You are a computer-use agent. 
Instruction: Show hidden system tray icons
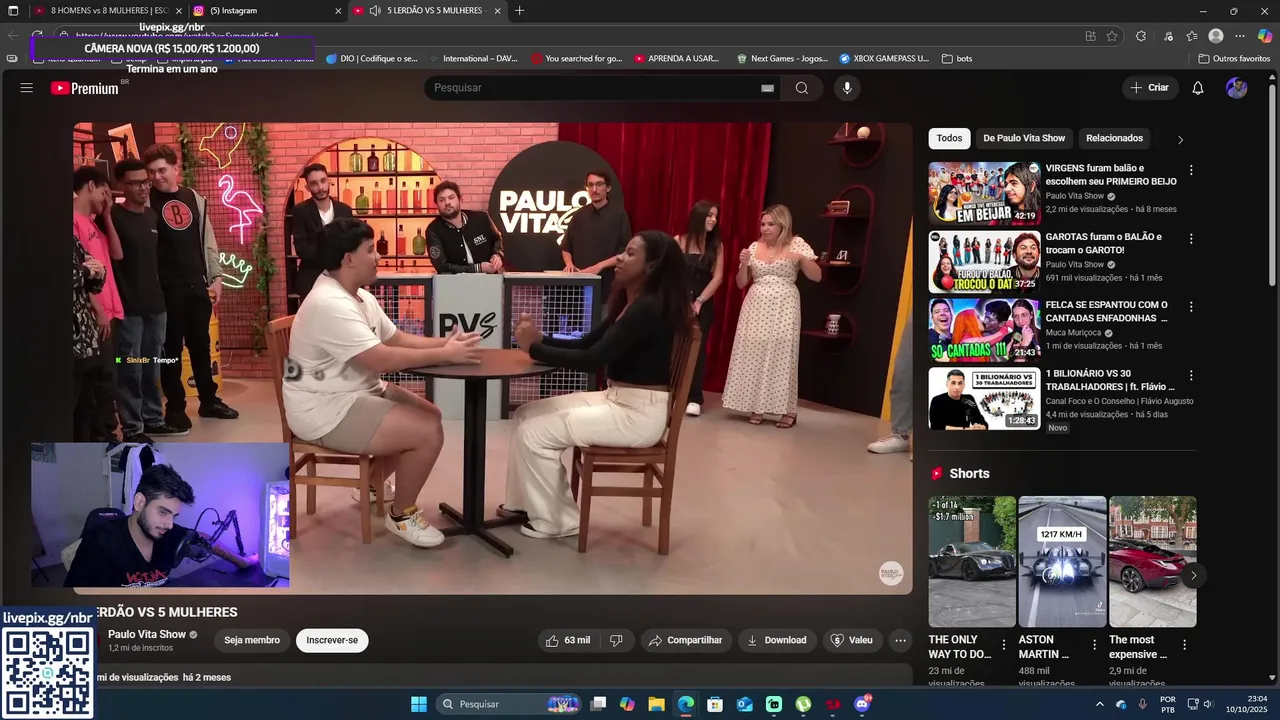(1100, 704)
